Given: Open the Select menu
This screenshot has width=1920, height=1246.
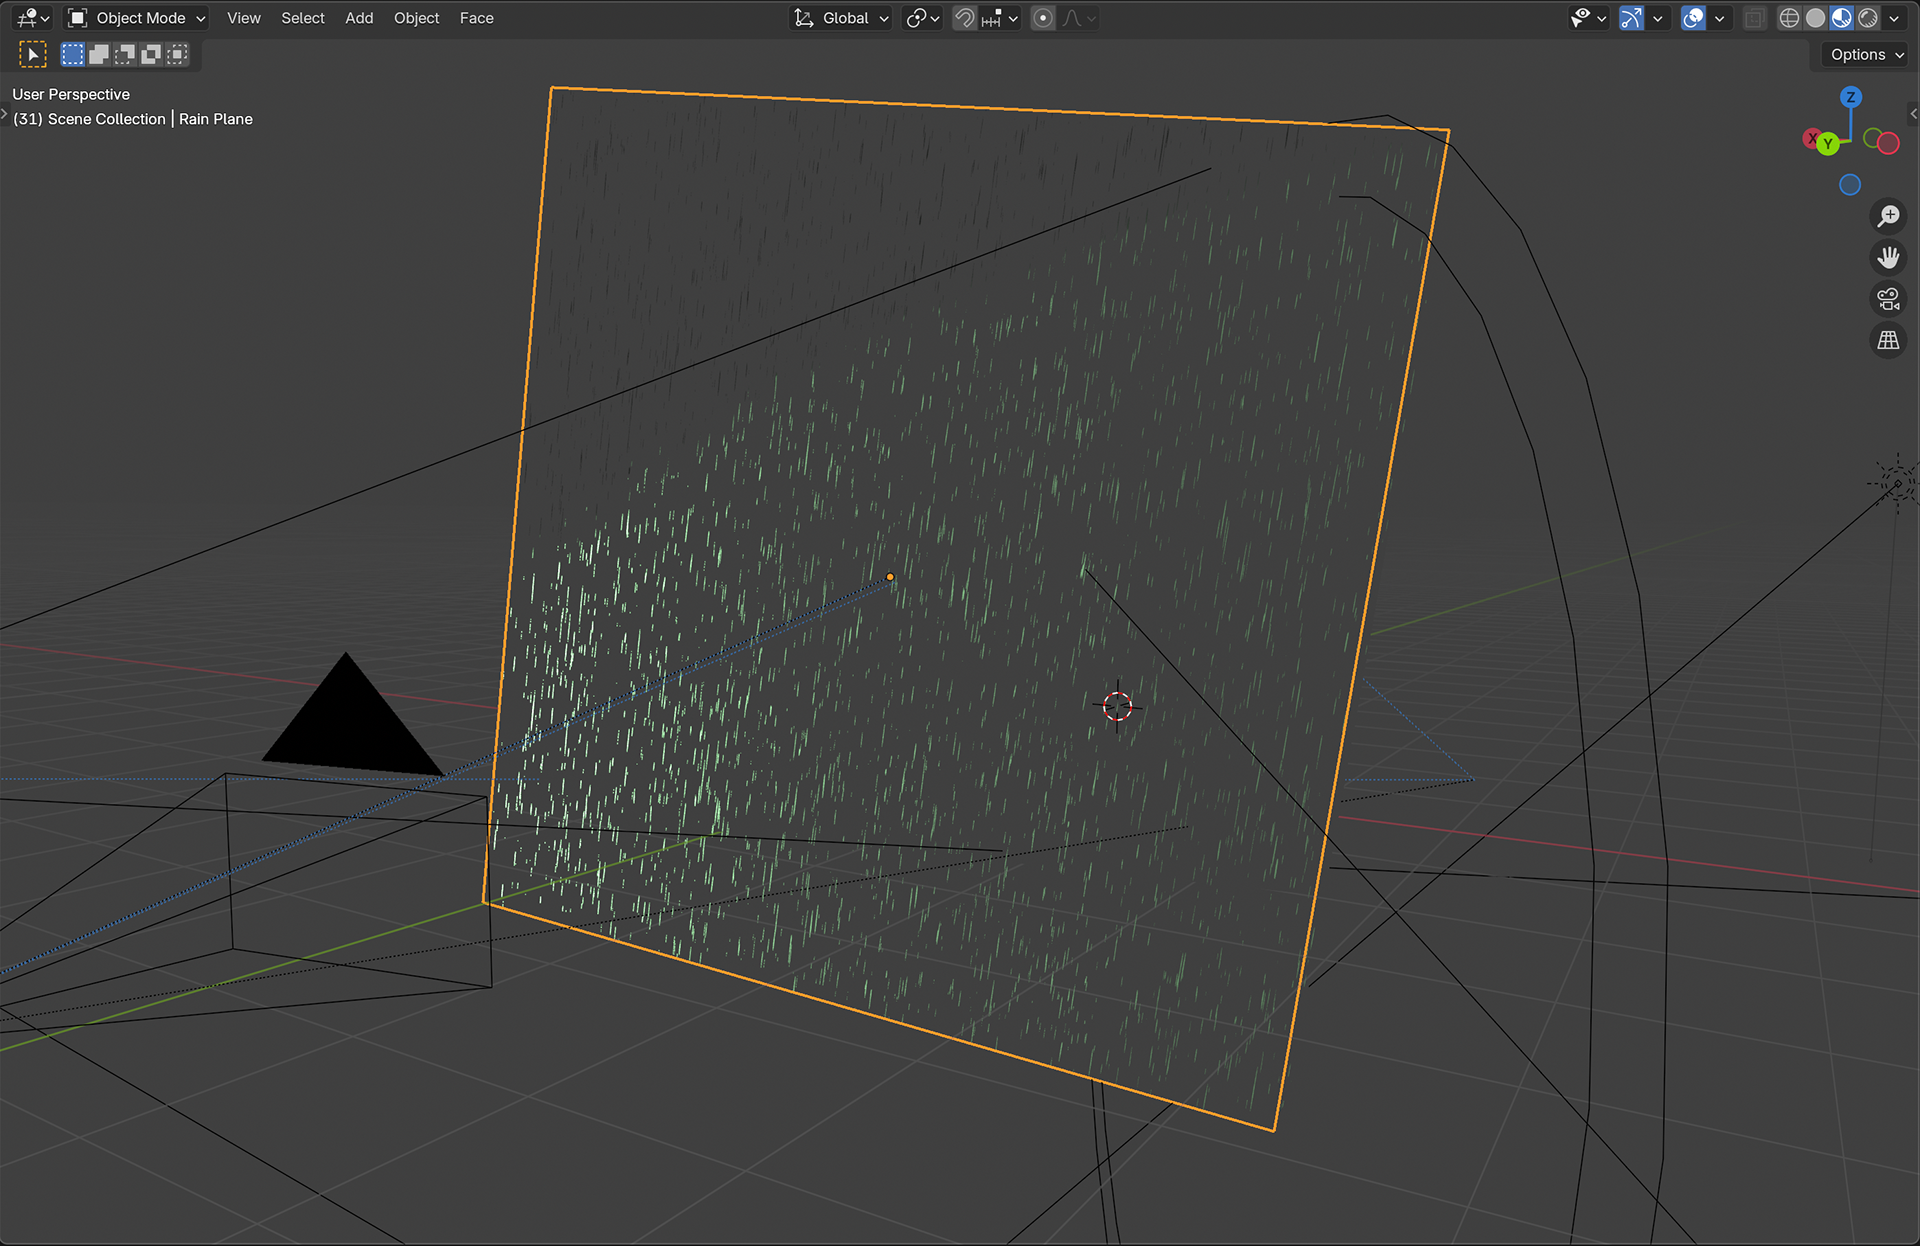Looking at the screenshot, I should click(x=302, y=18).
